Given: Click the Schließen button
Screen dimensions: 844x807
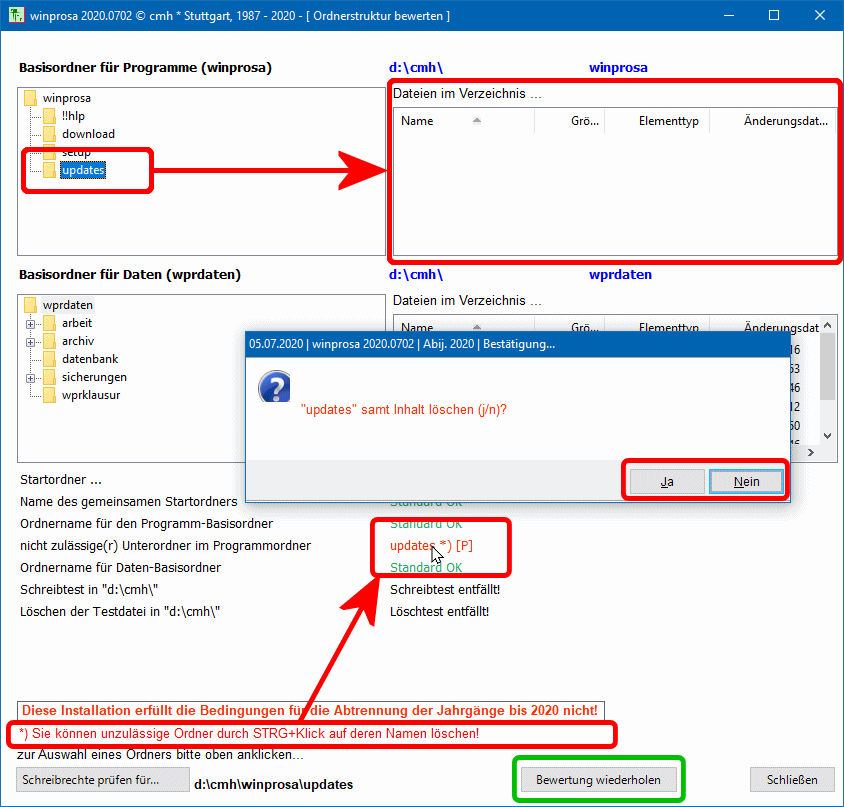Looking at the screenshot, I should pos(792,780).
